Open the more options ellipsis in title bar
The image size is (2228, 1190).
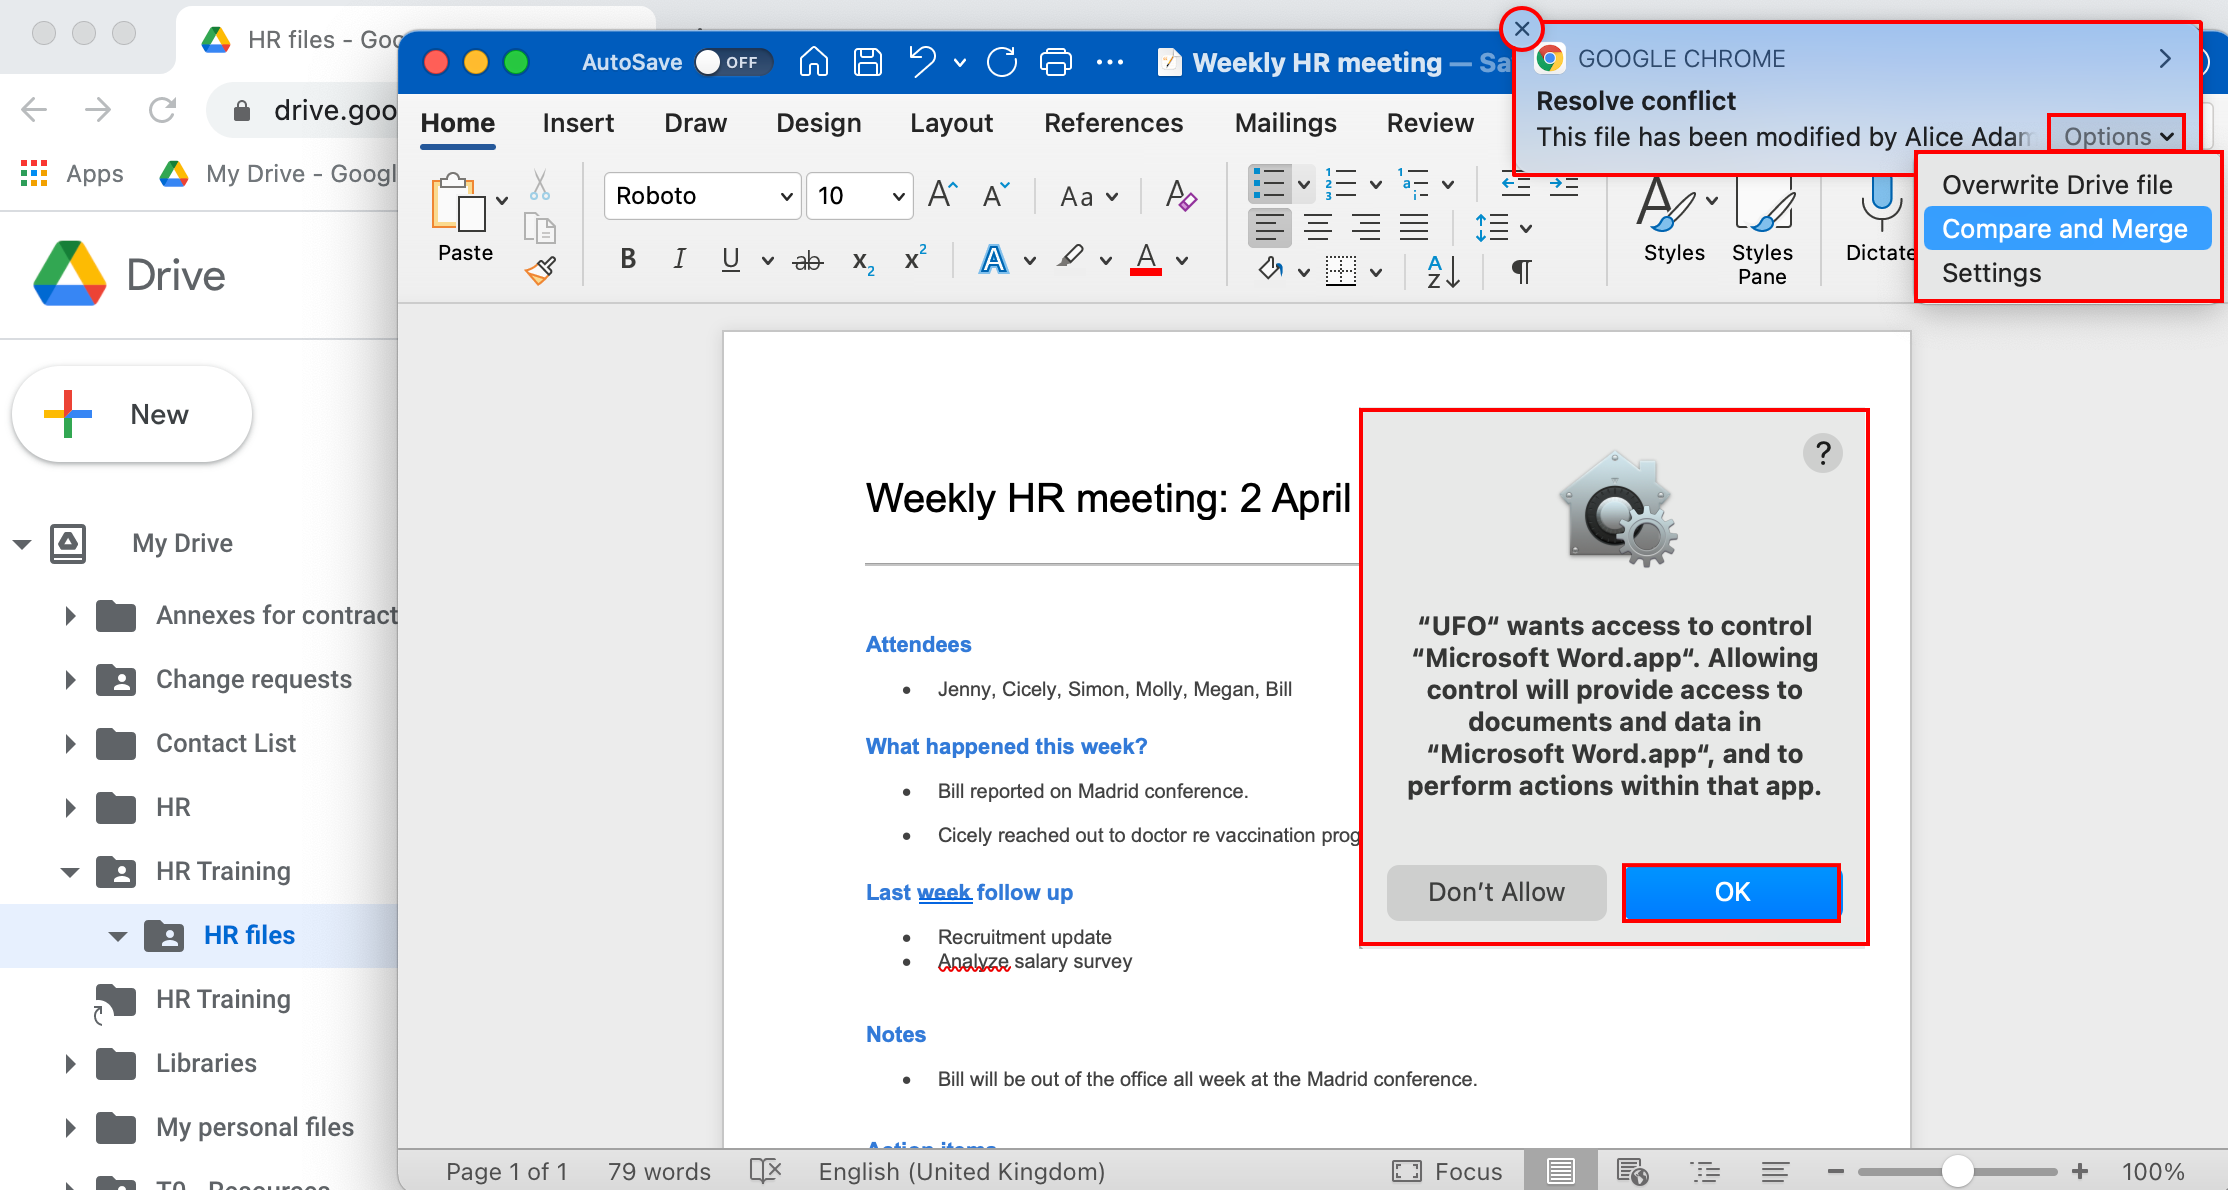[1109, 62]
